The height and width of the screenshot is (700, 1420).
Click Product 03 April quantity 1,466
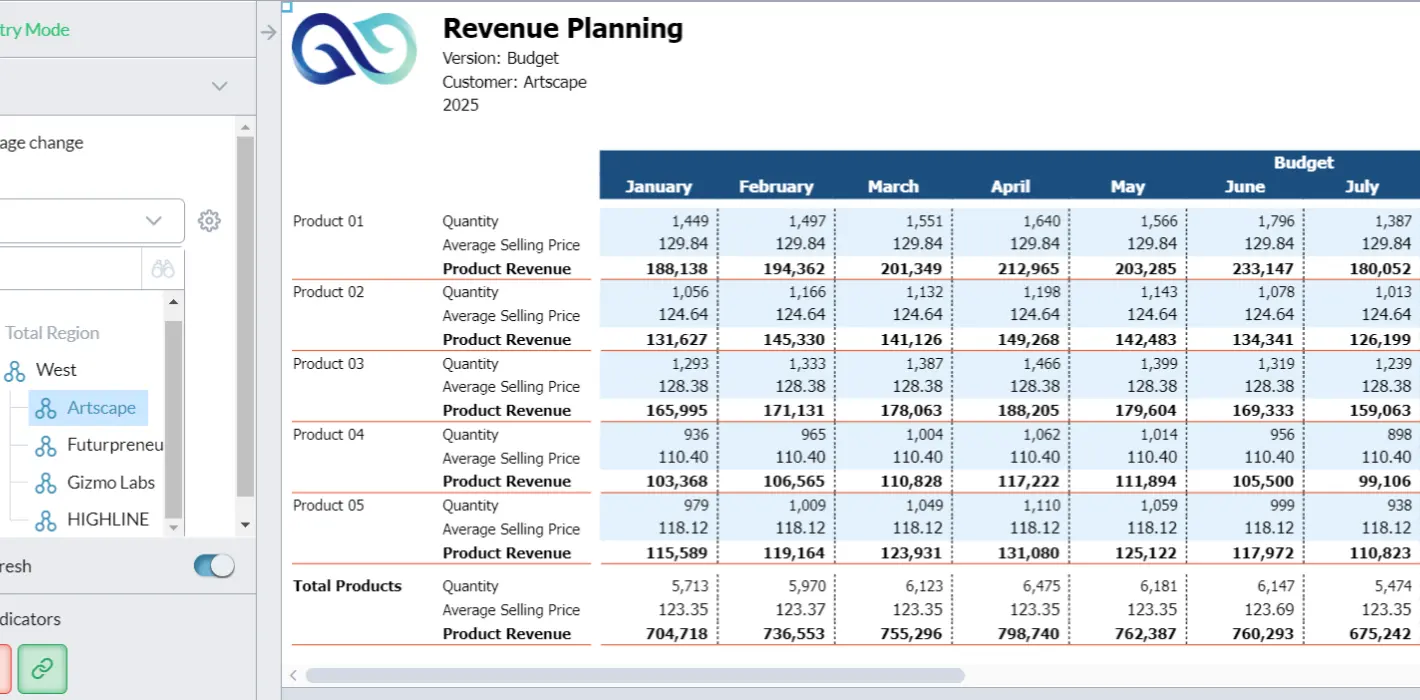pos(1042,363)
